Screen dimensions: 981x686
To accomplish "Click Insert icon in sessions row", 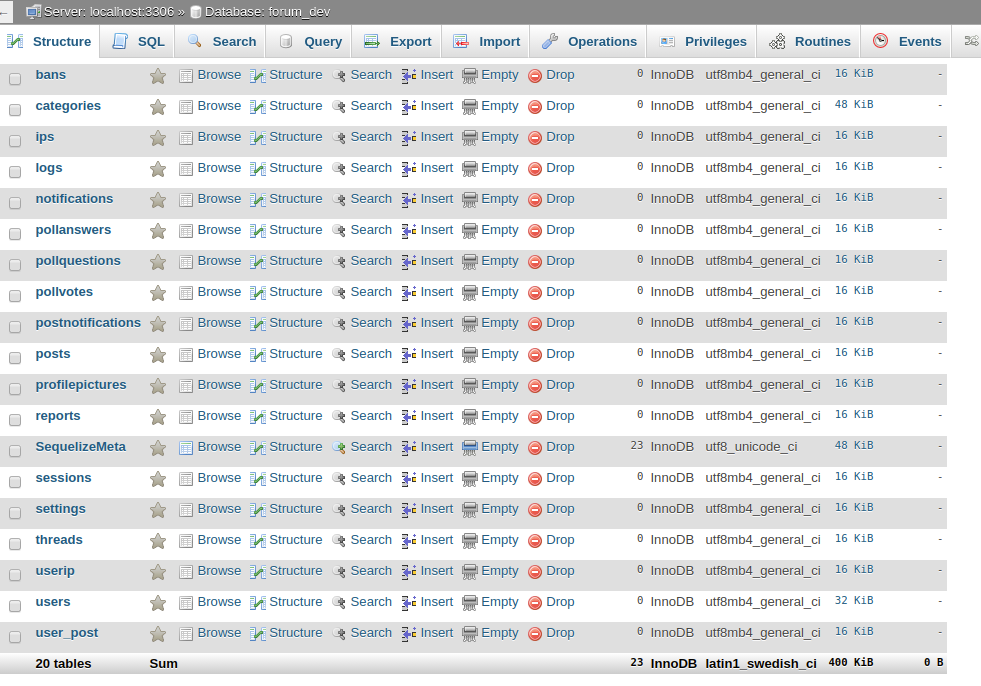I will [409, 479].
